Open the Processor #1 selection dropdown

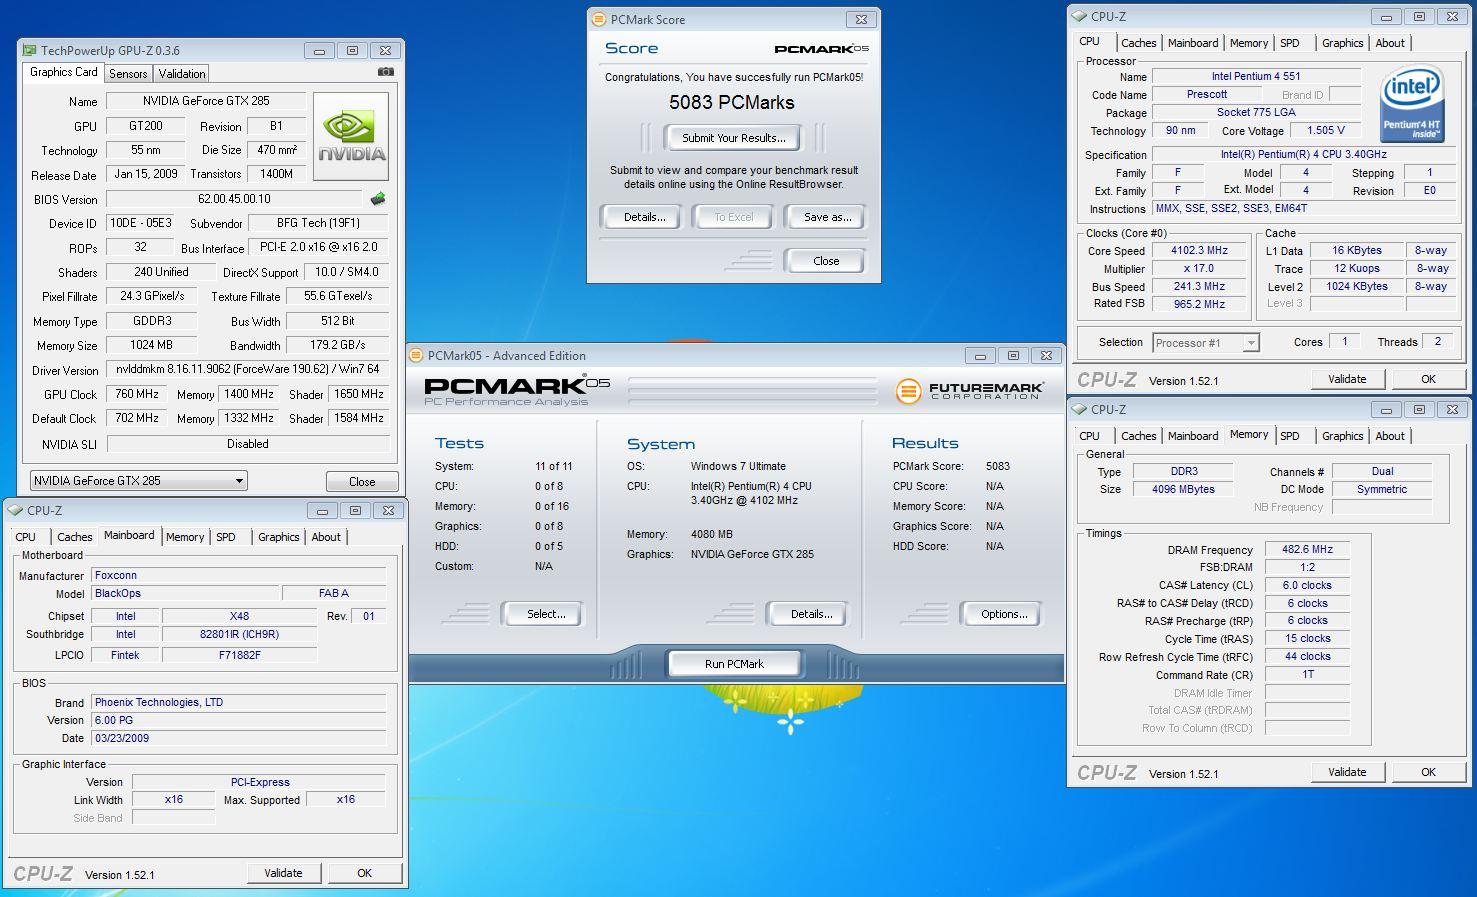pos(1205,343)
